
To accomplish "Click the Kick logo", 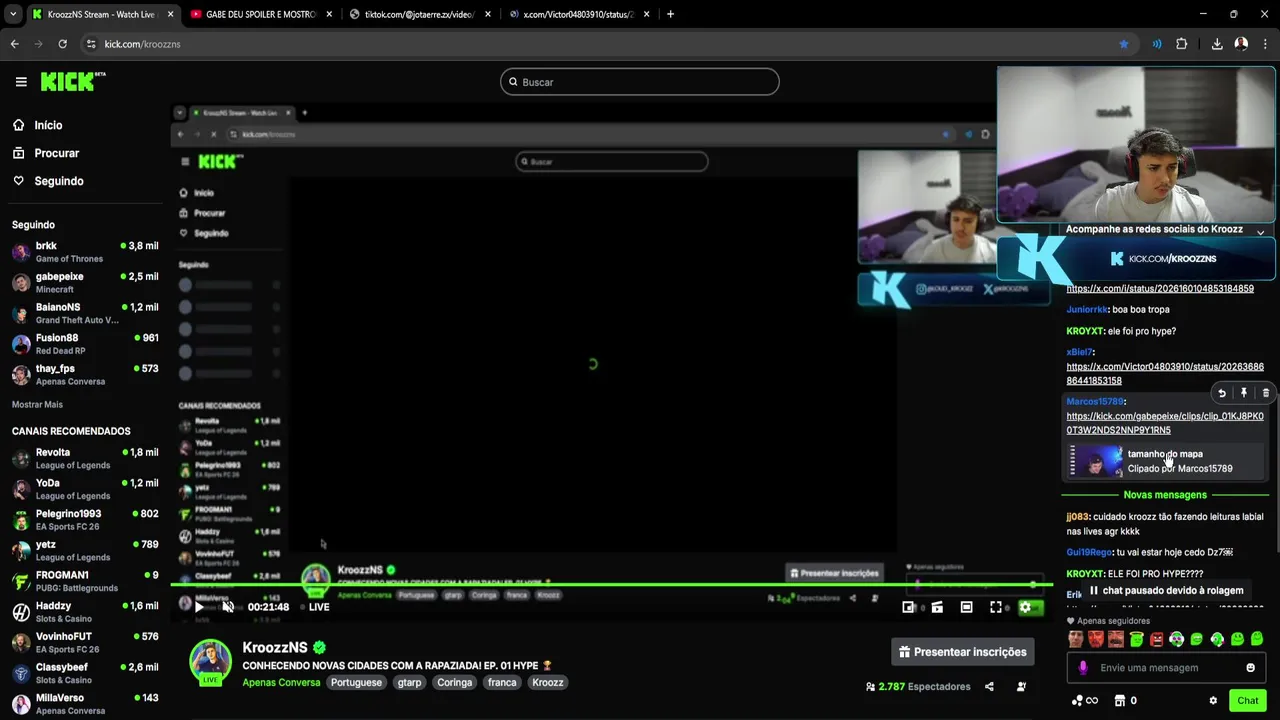I will pyautogui.click(x=72, y=82).
